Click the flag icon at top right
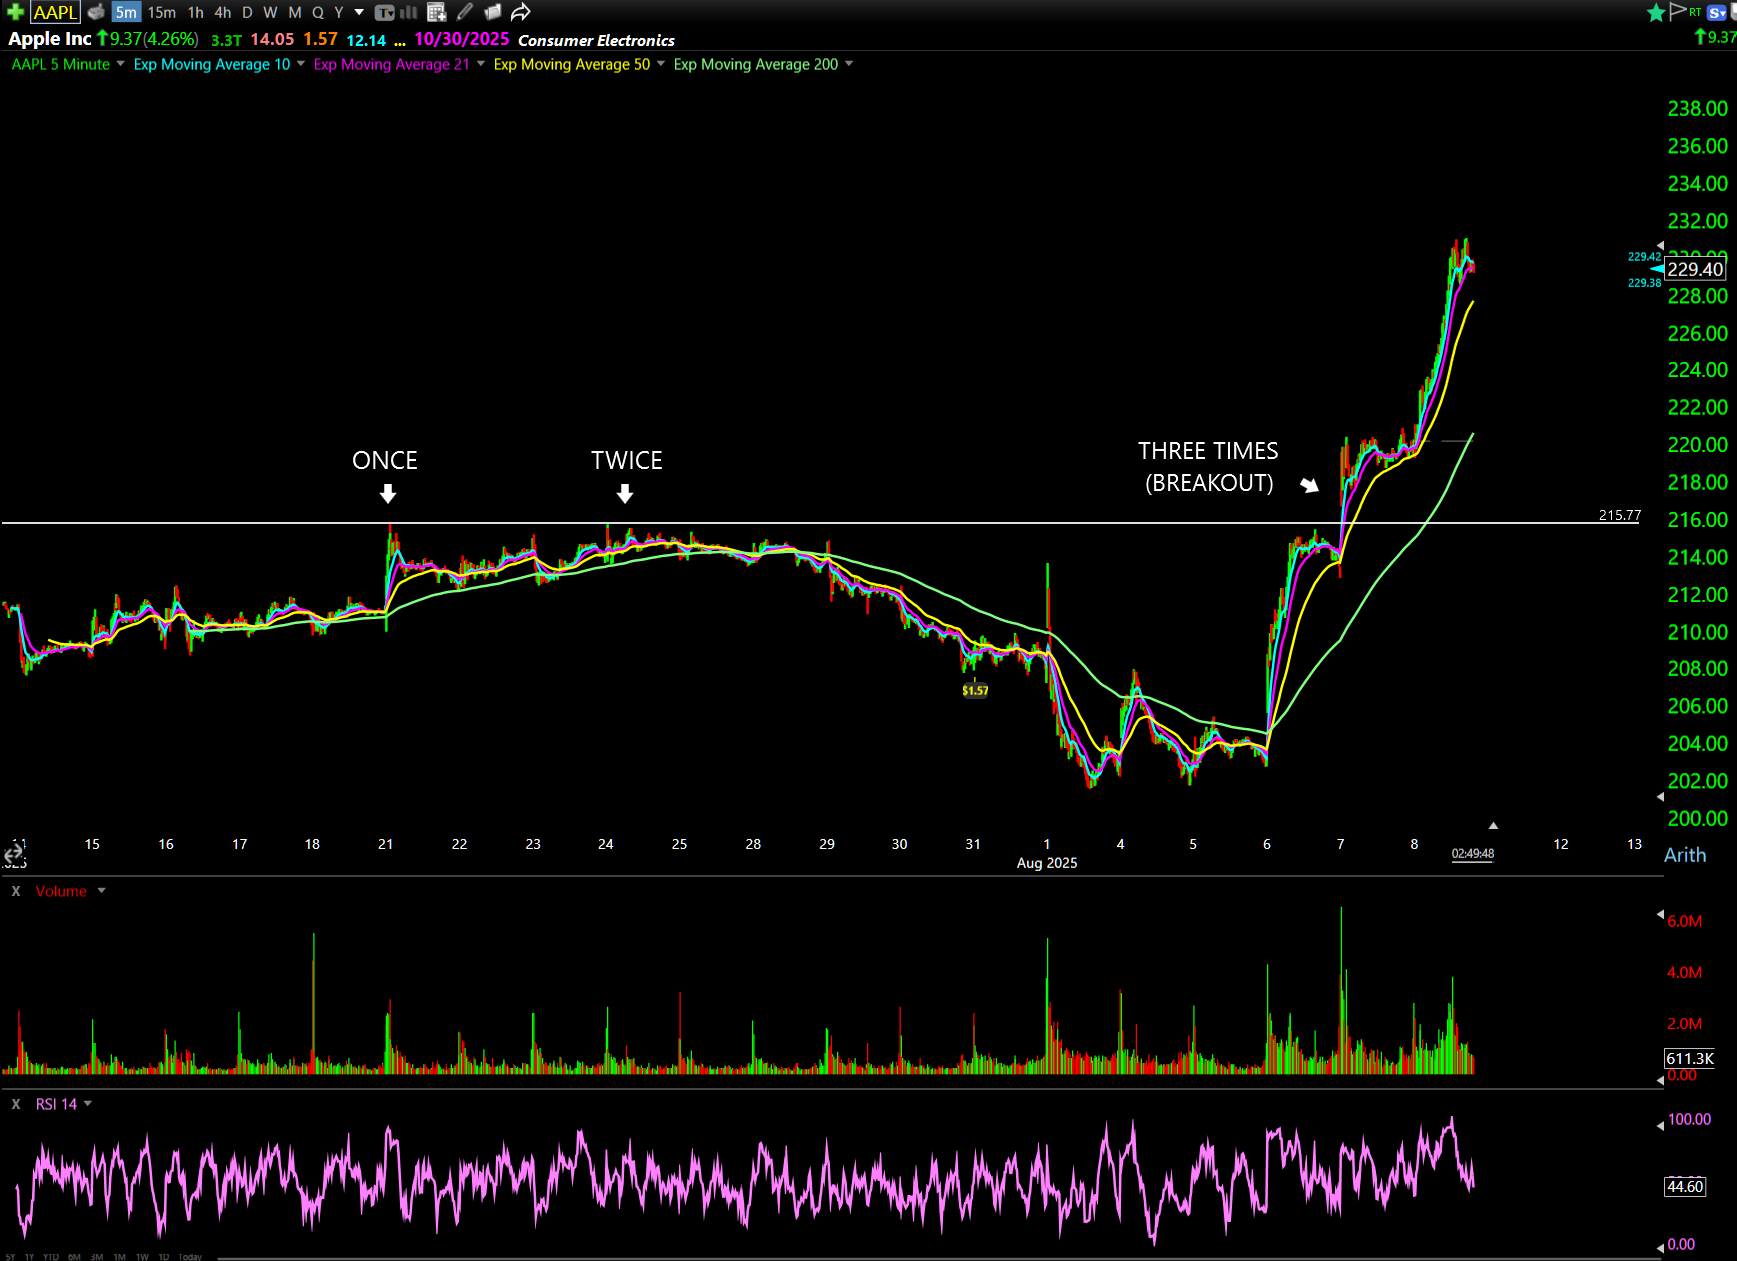 tap(1678, 11)
